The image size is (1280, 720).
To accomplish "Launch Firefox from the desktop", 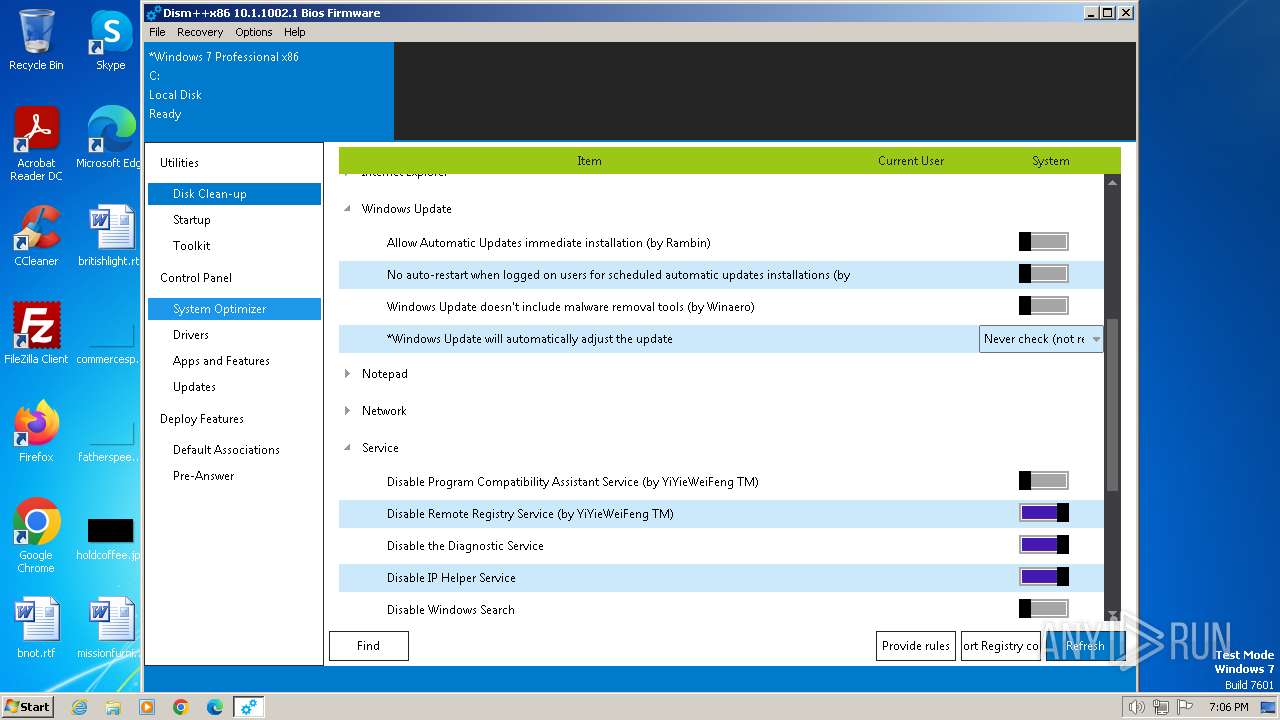I will (x=36, y=431).
